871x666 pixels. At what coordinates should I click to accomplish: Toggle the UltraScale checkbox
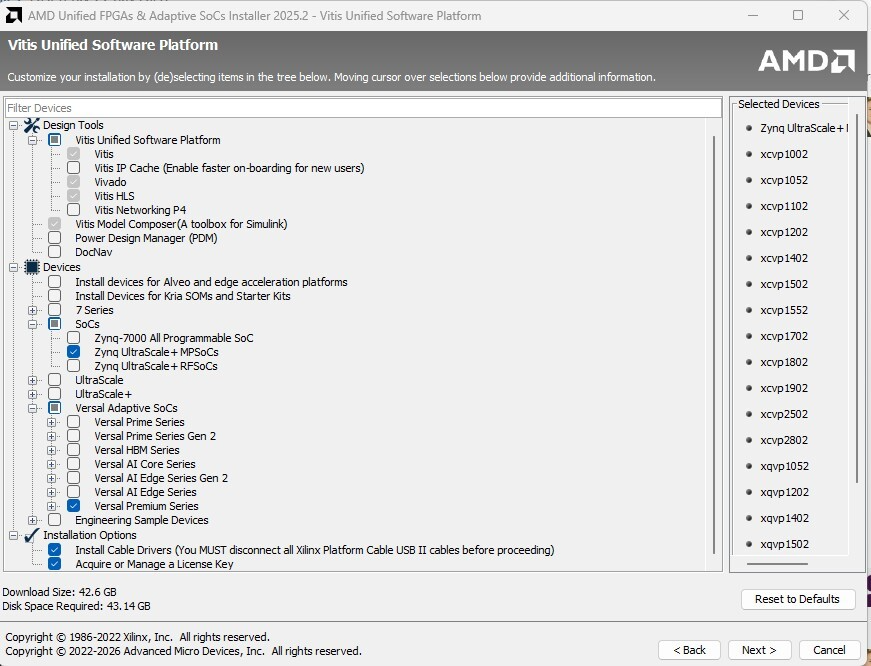(54, 380)
